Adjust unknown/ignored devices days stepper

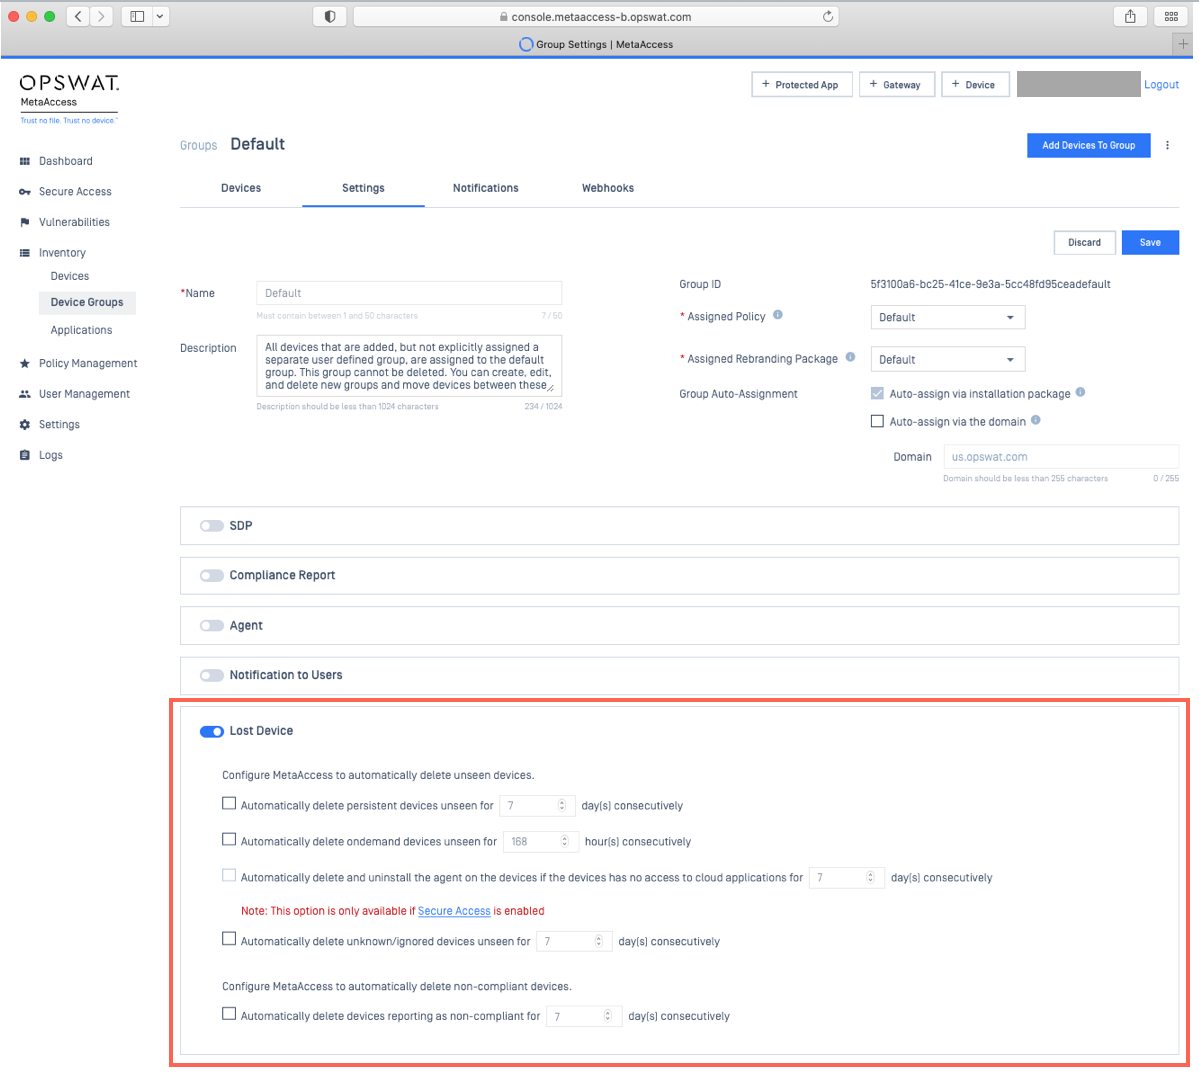(599, 941)
